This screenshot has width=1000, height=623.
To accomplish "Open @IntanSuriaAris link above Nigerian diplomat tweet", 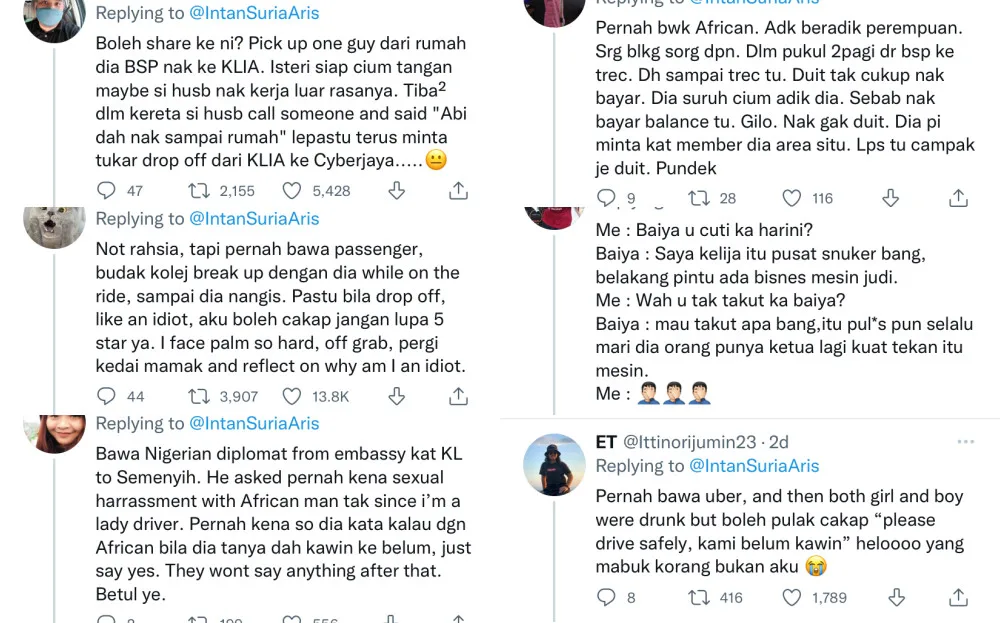I will click(254, 424).
